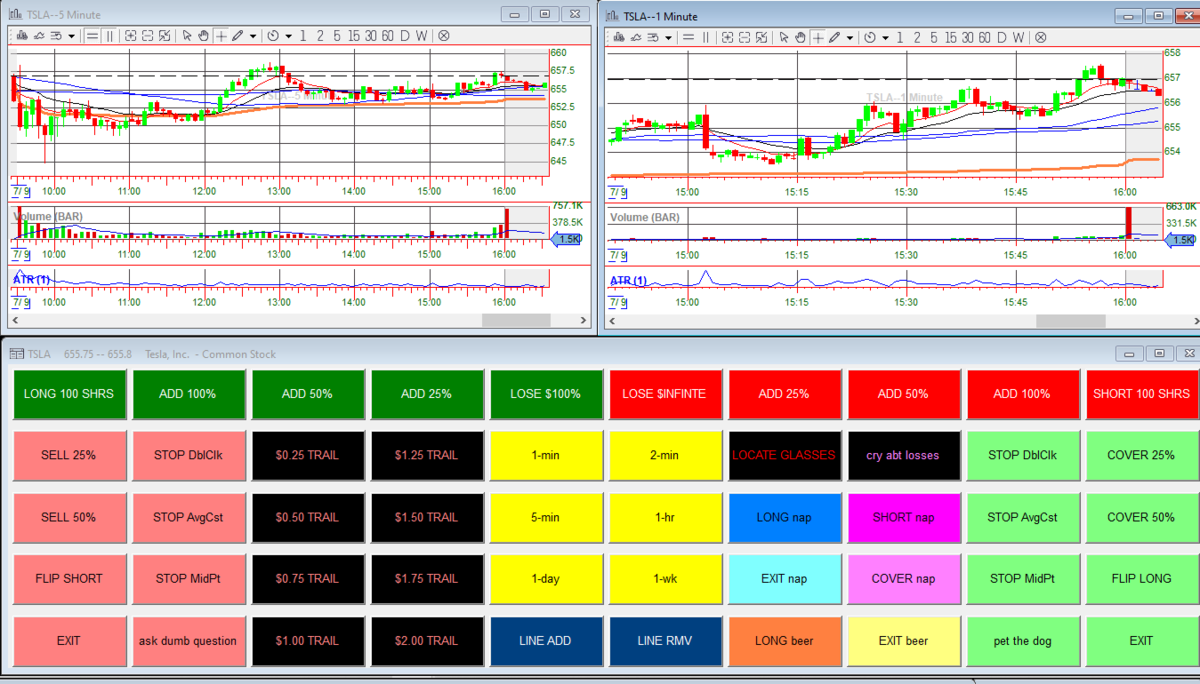Click the LONG 100 SHRS button

69,393
